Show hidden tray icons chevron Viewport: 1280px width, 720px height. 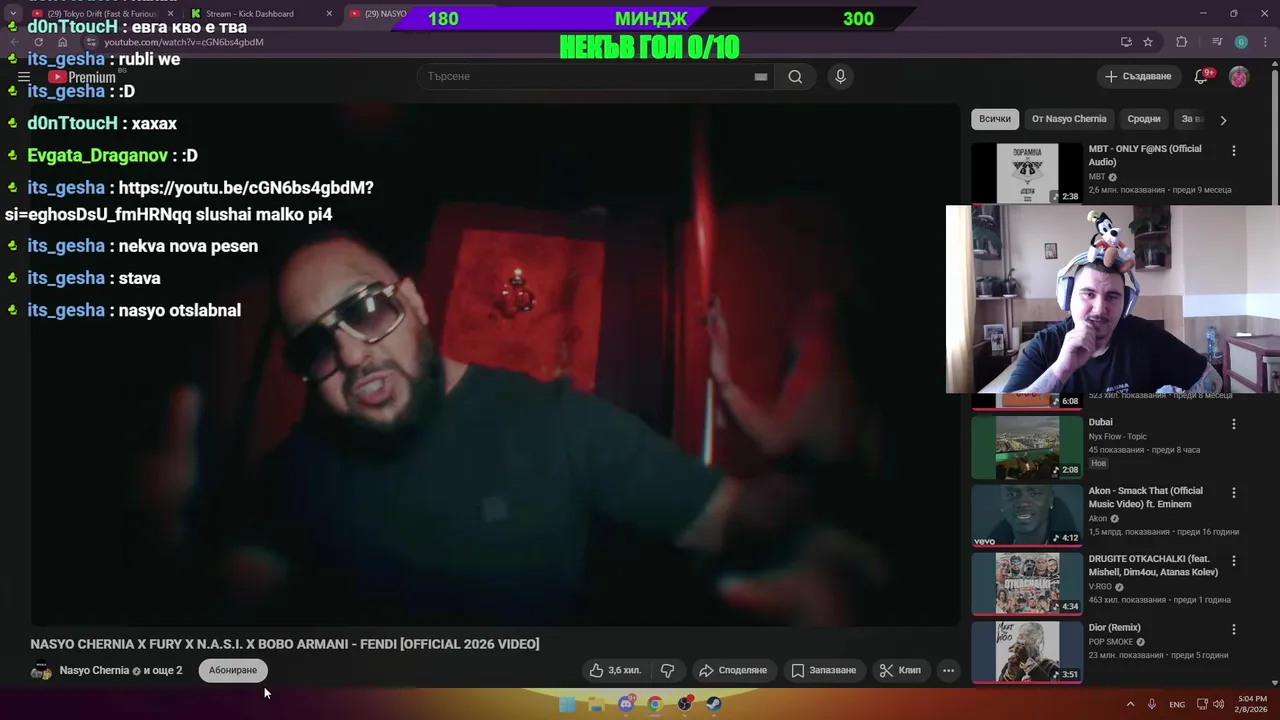point(1131,704)
